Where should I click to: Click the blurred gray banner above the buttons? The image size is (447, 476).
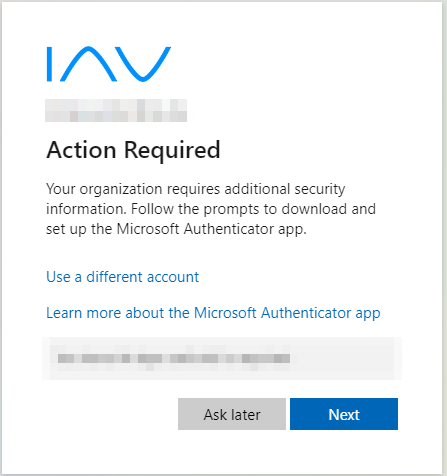click(x=222, y=358)
